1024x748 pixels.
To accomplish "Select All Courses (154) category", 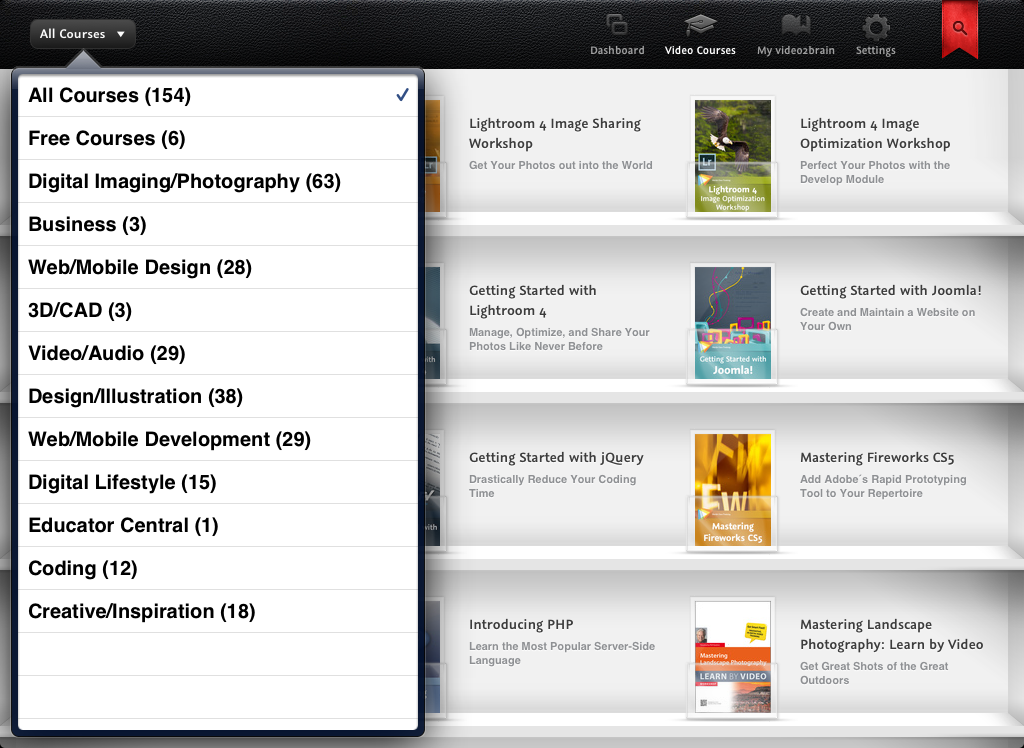I will click(x=218, y=95).
